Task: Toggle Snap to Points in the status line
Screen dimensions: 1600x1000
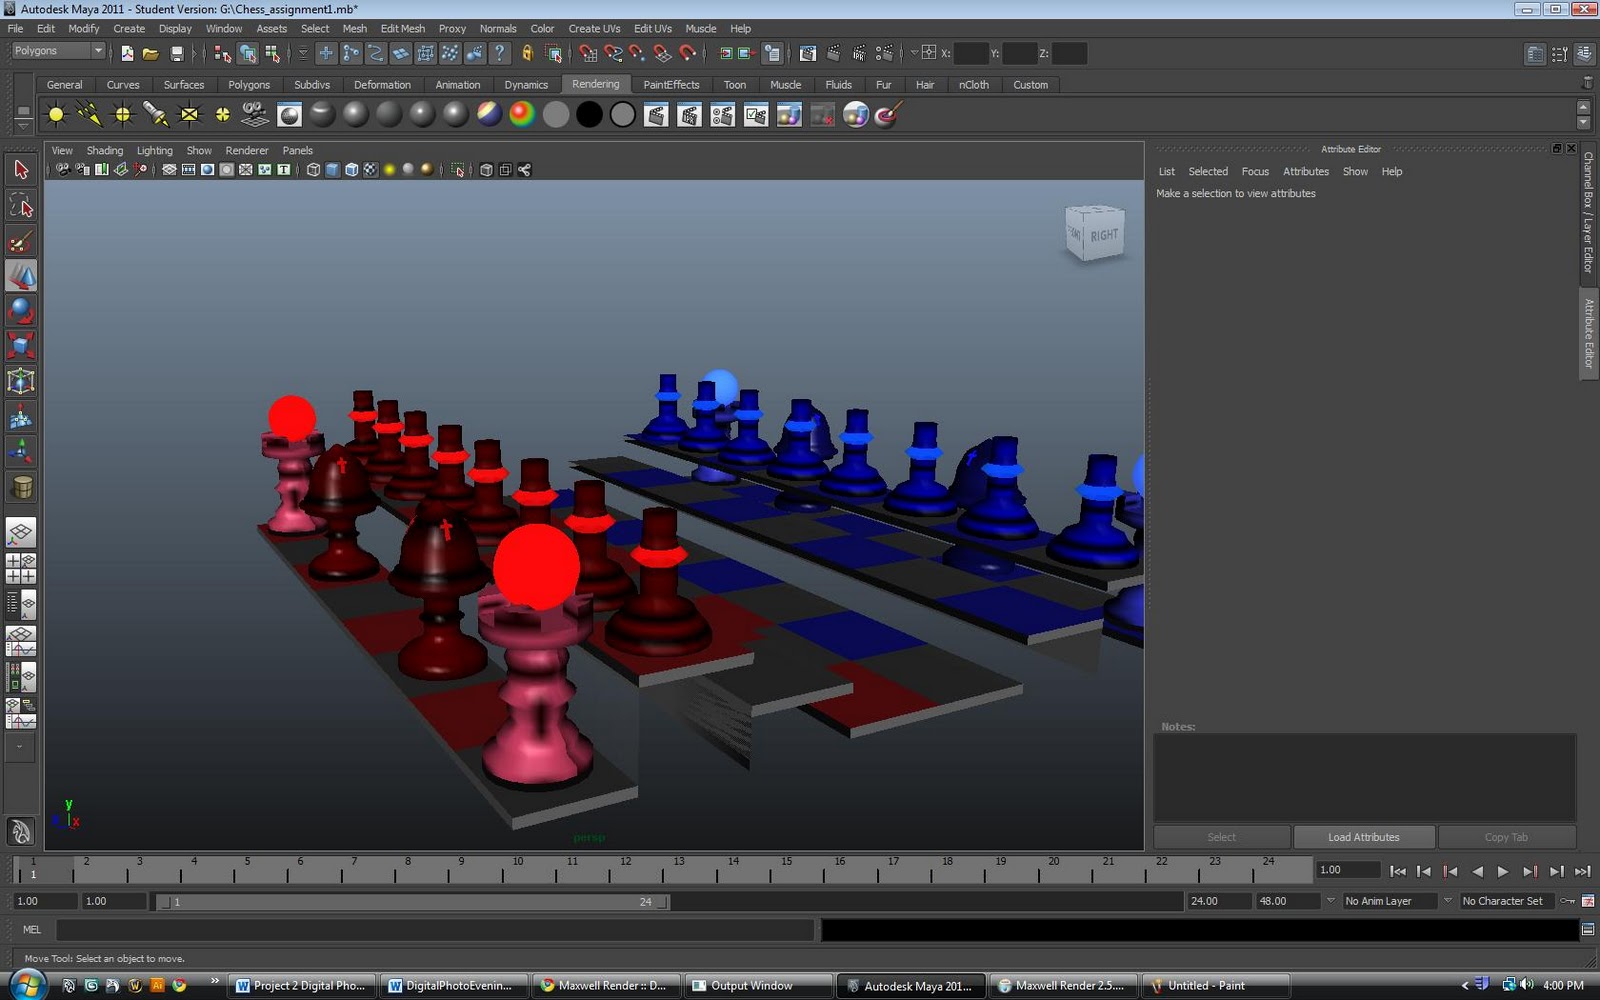Action: [x=636, y=53]
